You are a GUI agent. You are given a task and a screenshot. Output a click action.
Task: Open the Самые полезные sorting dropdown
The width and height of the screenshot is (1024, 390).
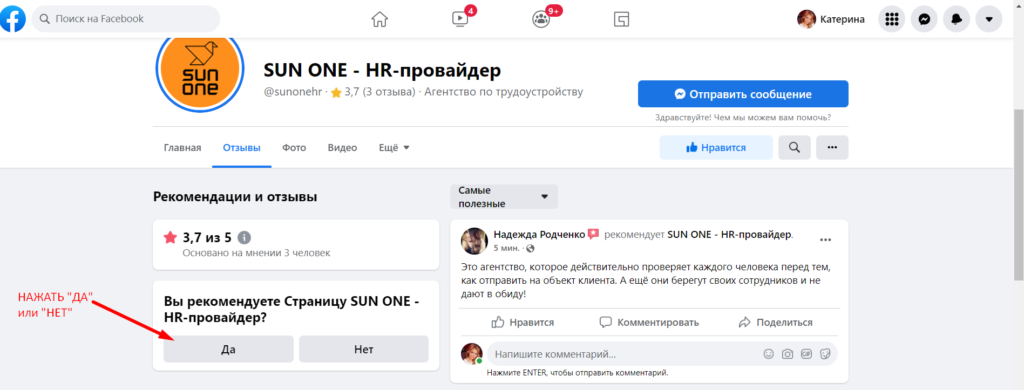(504, 197)
